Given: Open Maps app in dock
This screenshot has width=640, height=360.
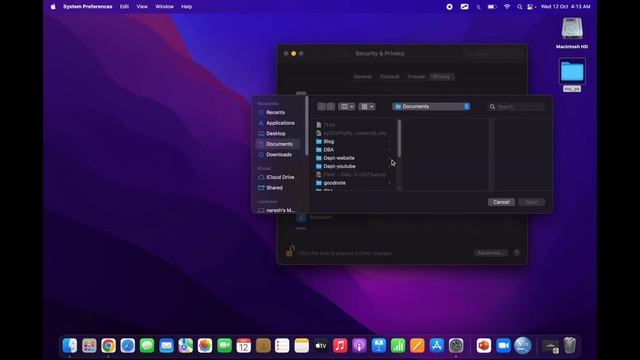Looking at the screenshot, I should 186,346.
